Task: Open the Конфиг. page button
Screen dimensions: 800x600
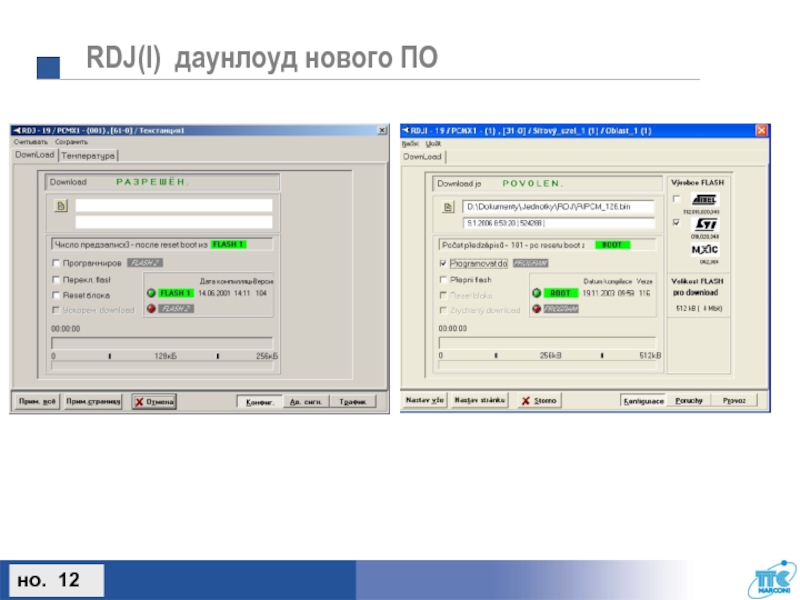Action: pos(260,402)
